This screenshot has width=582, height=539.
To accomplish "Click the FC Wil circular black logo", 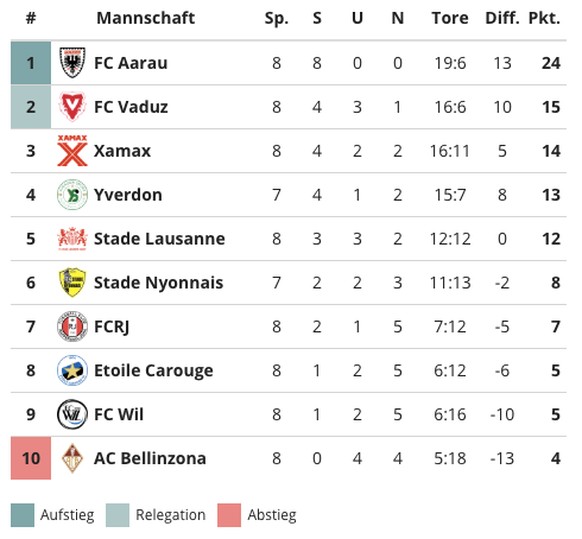I will 72,414.
